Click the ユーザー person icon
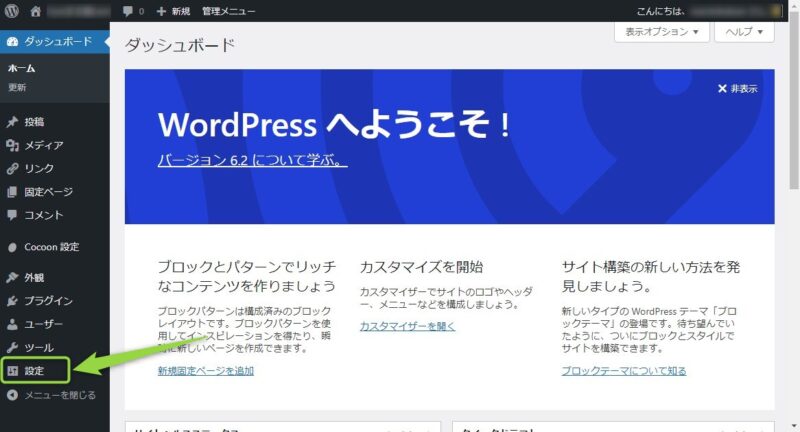Screen dimensions: 800x432 point(12,324)
